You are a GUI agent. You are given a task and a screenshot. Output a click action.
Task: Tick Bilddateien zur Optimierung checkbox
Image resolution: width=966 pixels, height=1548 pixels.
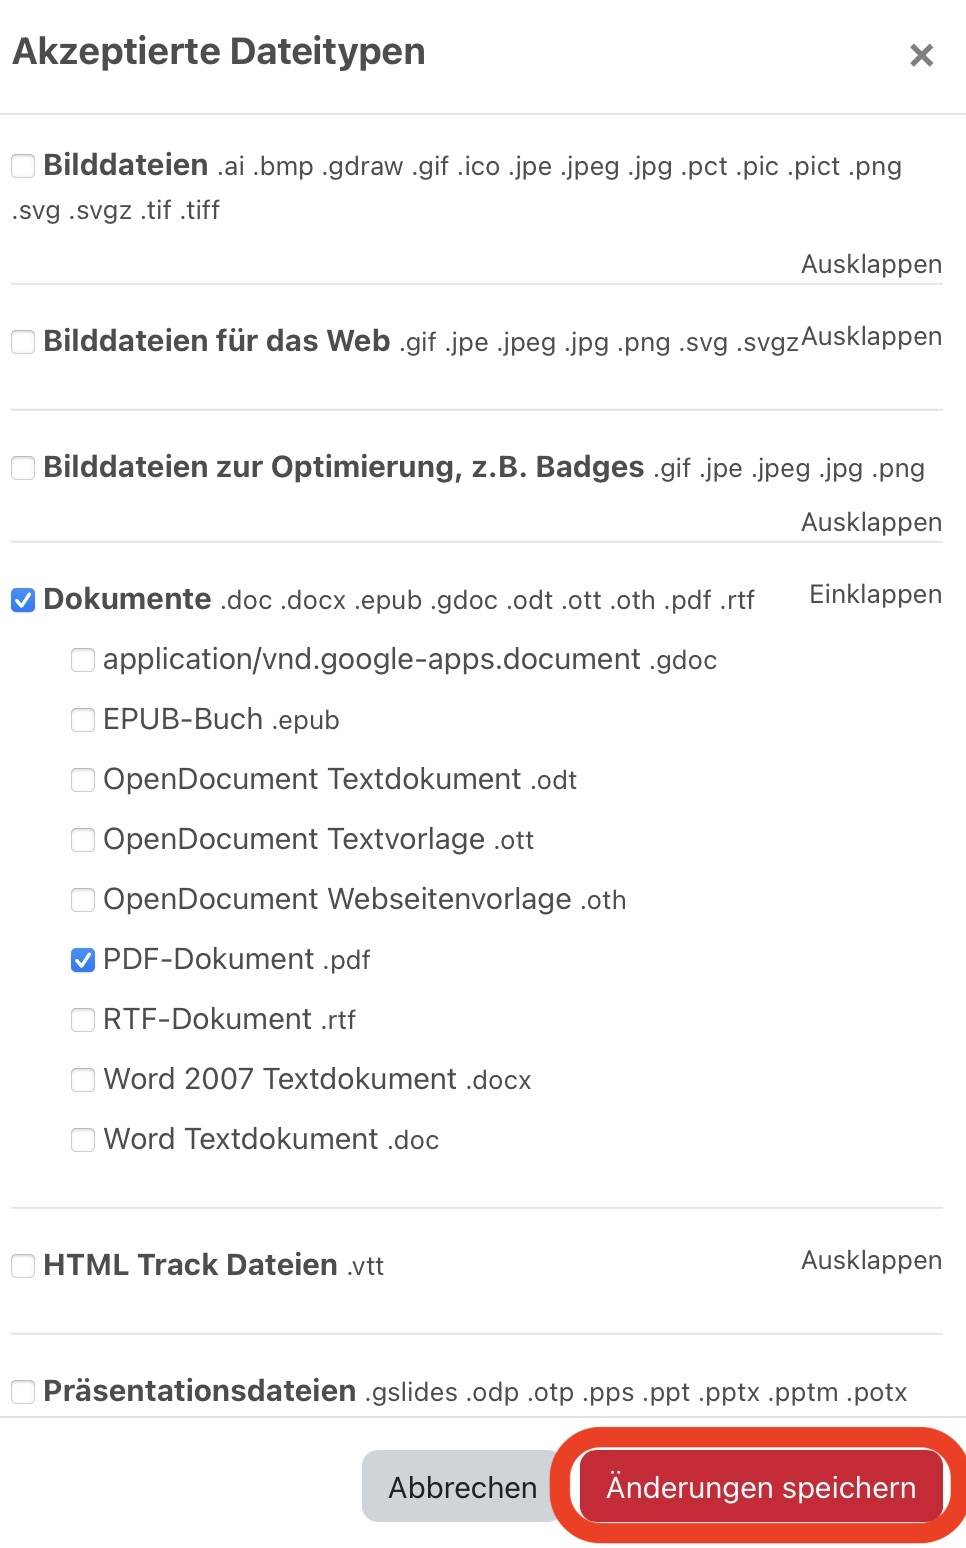point(23,468)
